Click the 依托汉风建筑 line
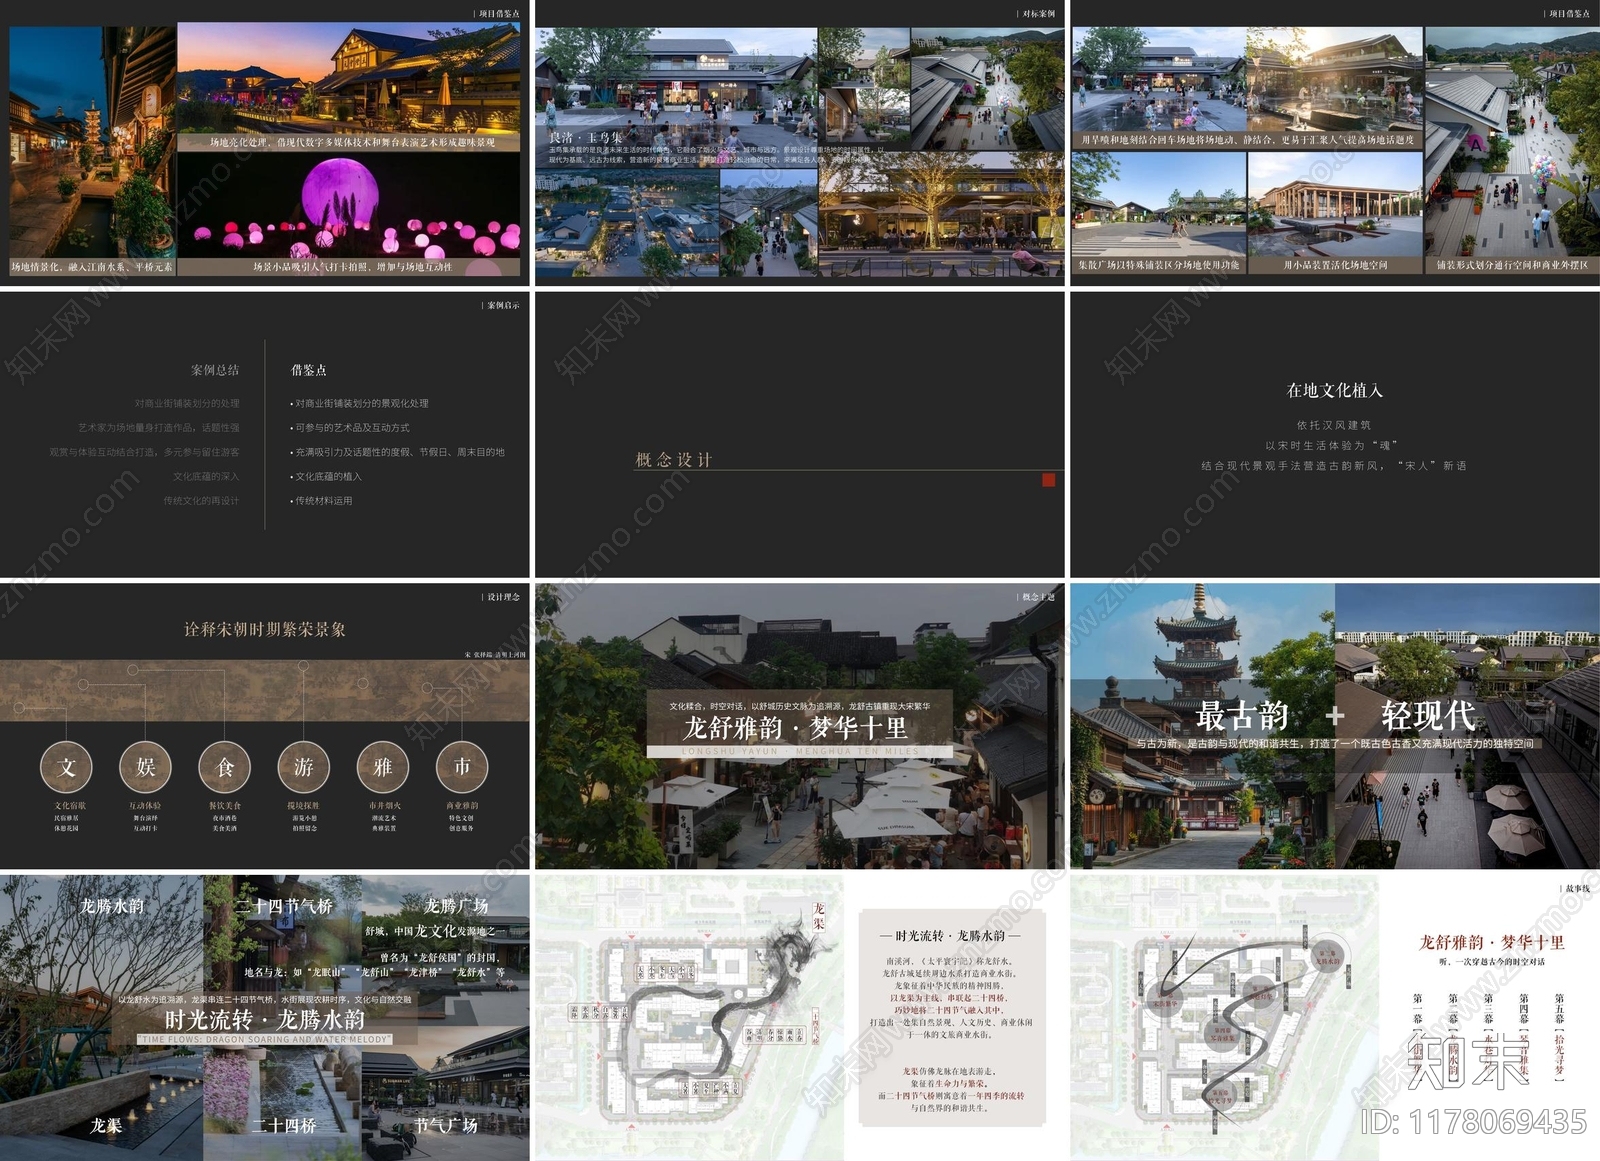The height and width of the screenshot is (1161, 1600). [1334, 425]
